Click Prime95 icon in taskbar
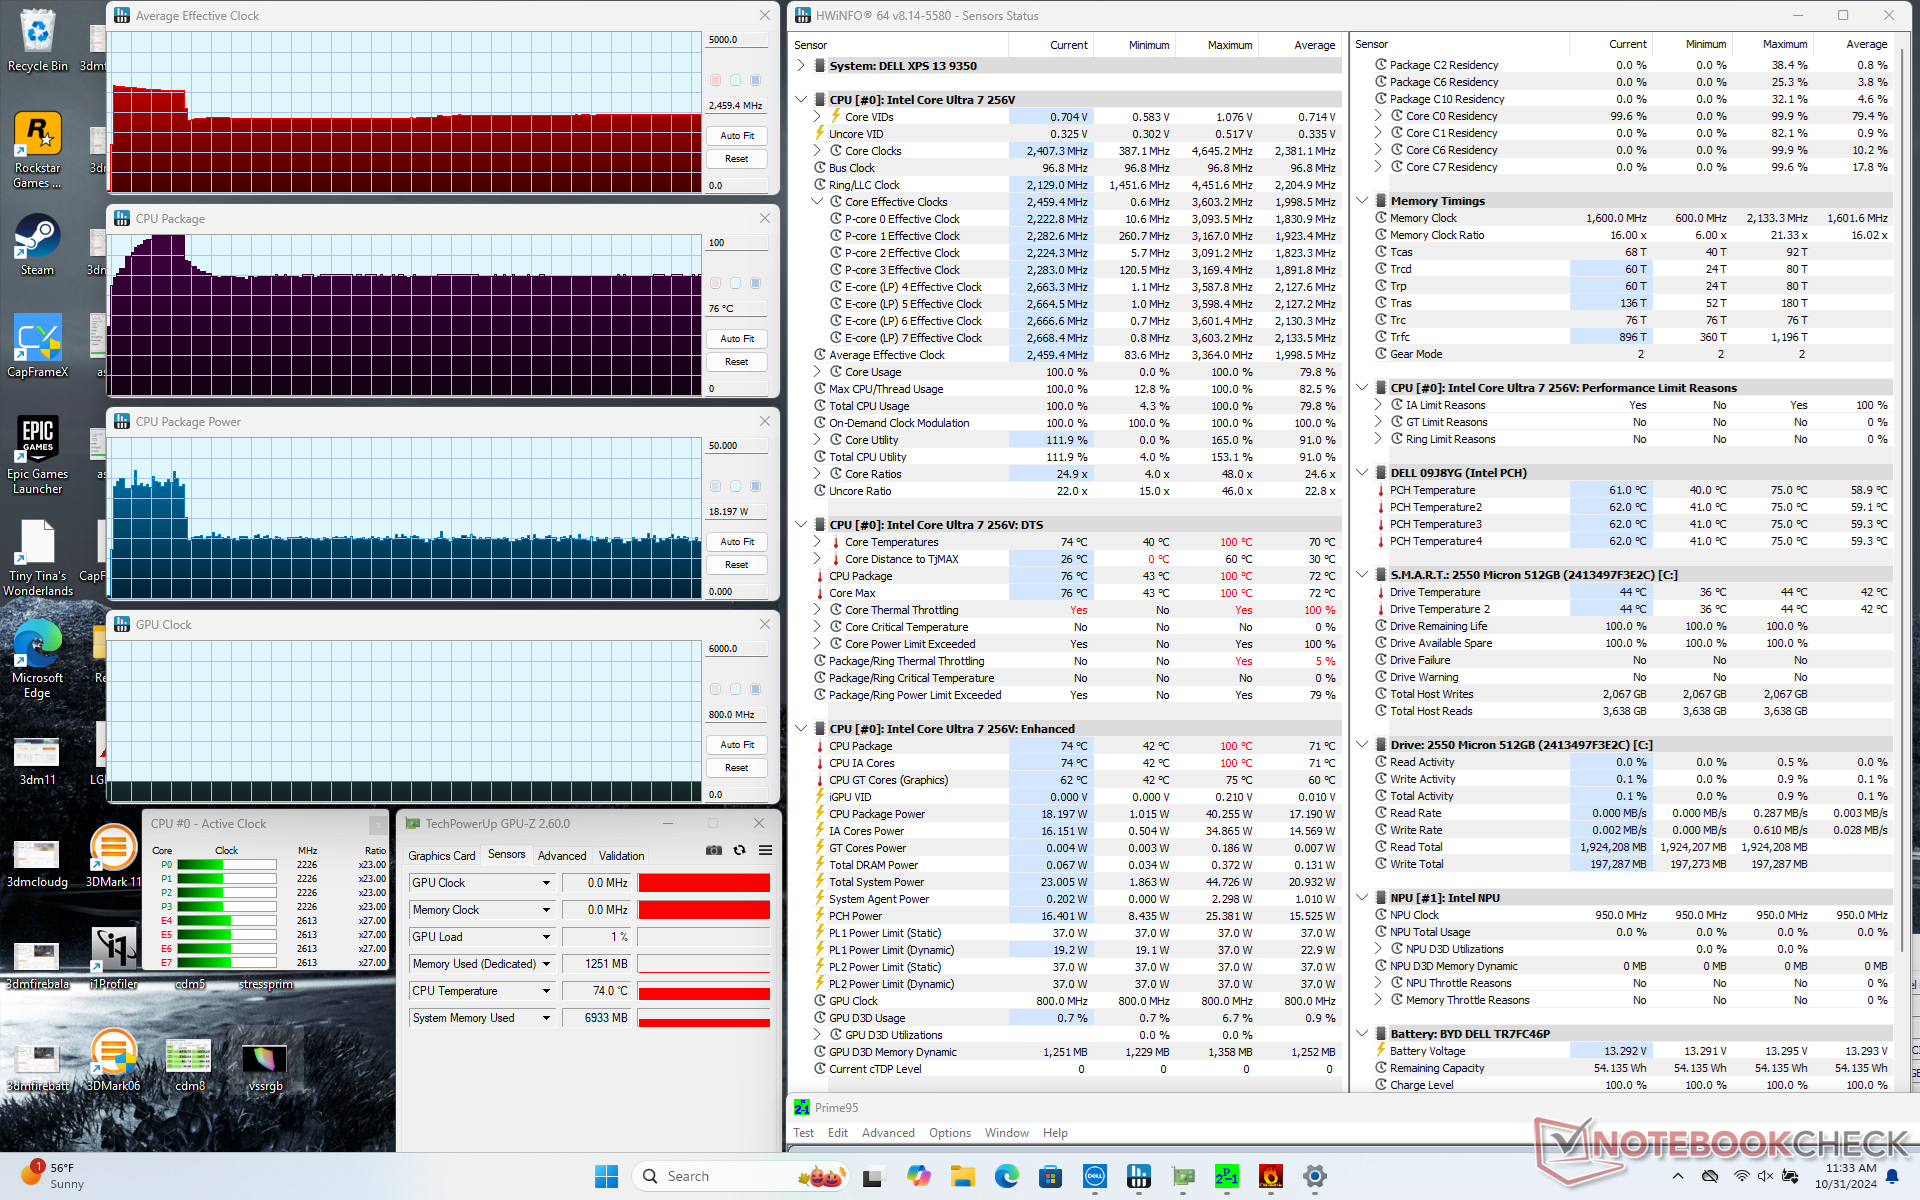The image size is (1920, 1200). coord(1227,1176)
